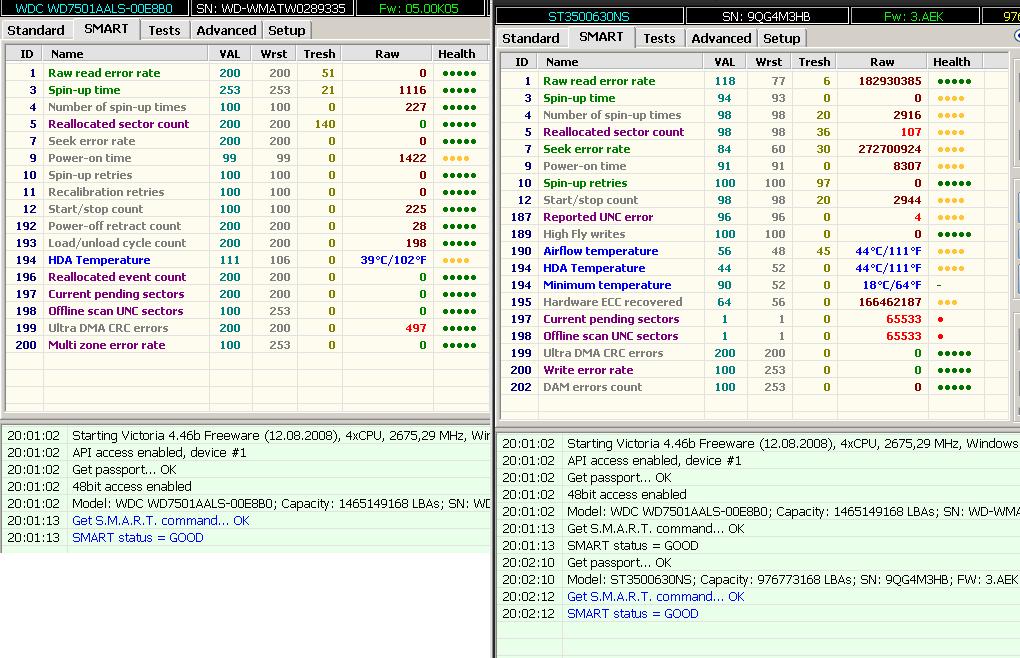Select WDC 'Multi zone error rate' row

pos(247,345)
